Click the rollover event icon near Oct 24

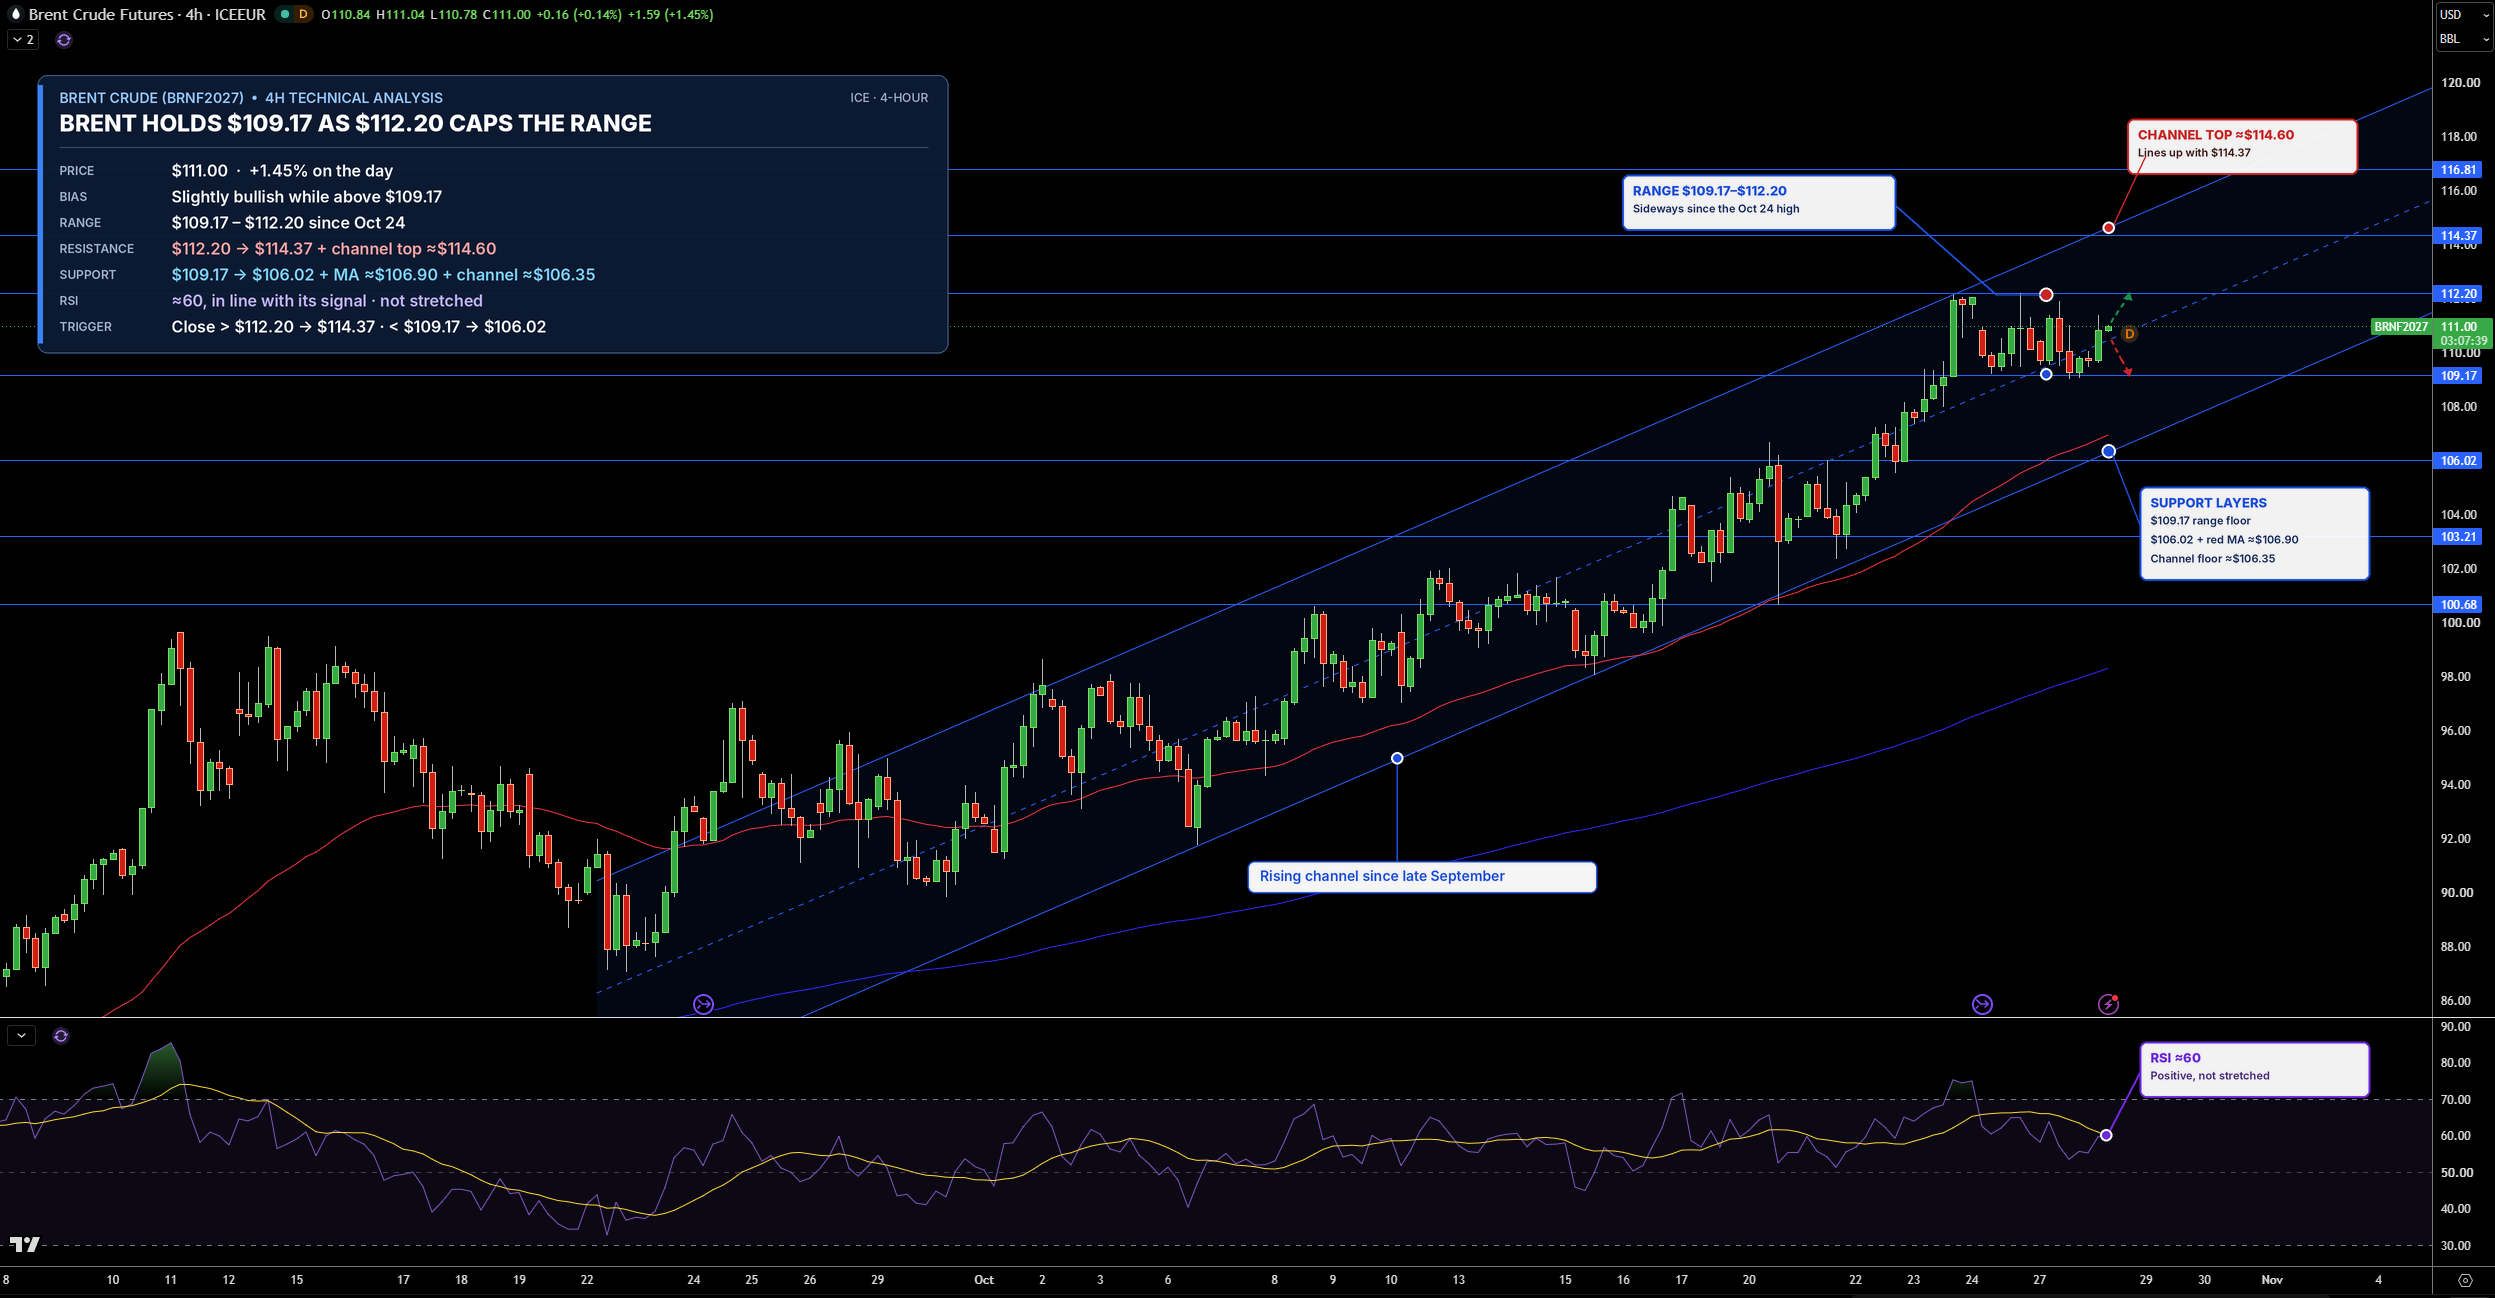click(1982, 1004)
